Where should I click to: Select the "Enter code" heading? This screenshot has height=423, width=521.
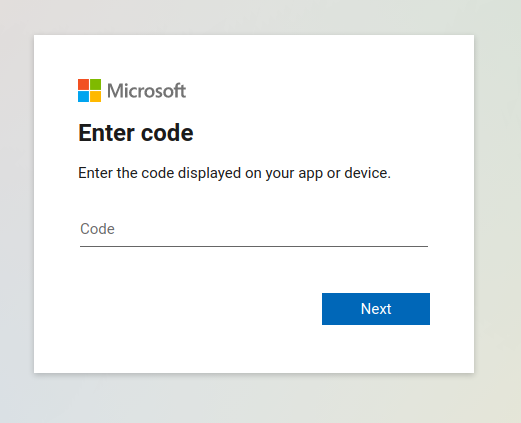point(136,133)
